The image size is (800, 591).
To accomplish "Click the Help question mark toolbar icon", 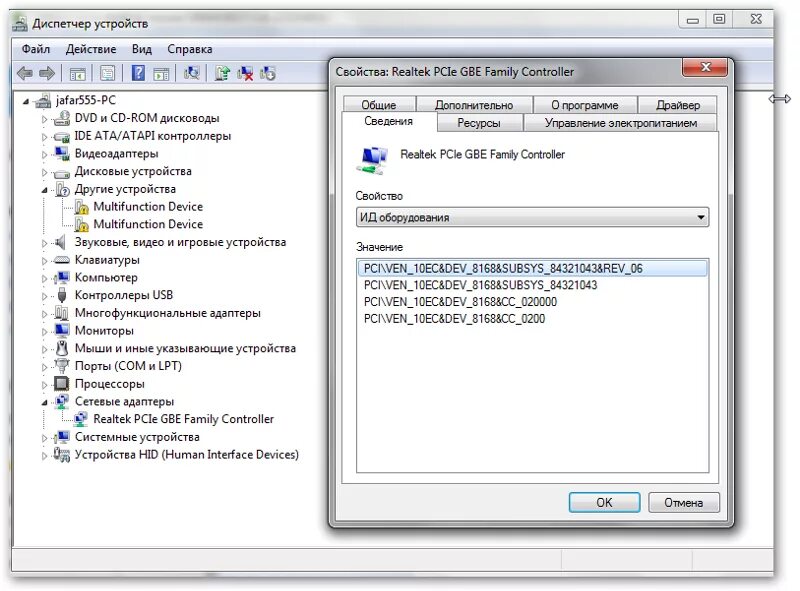I will [138, 73].
